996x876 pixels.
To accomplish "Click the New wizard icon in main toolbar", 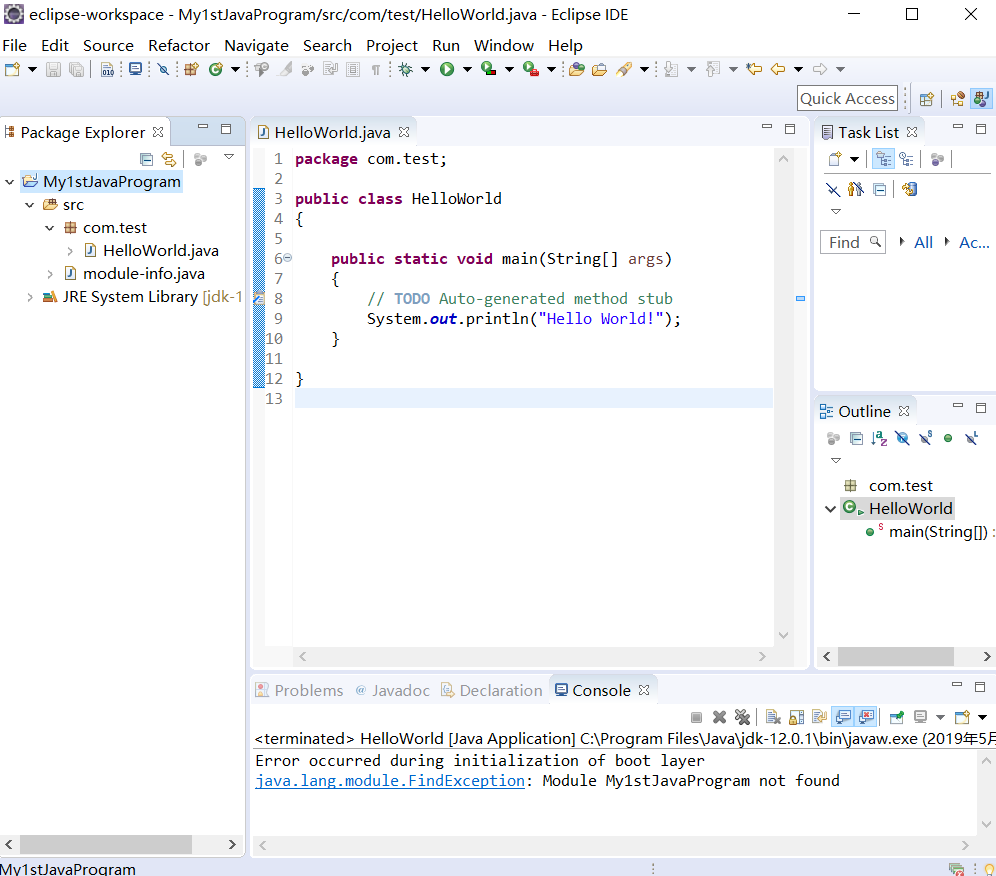I will (x=12, y=69).
